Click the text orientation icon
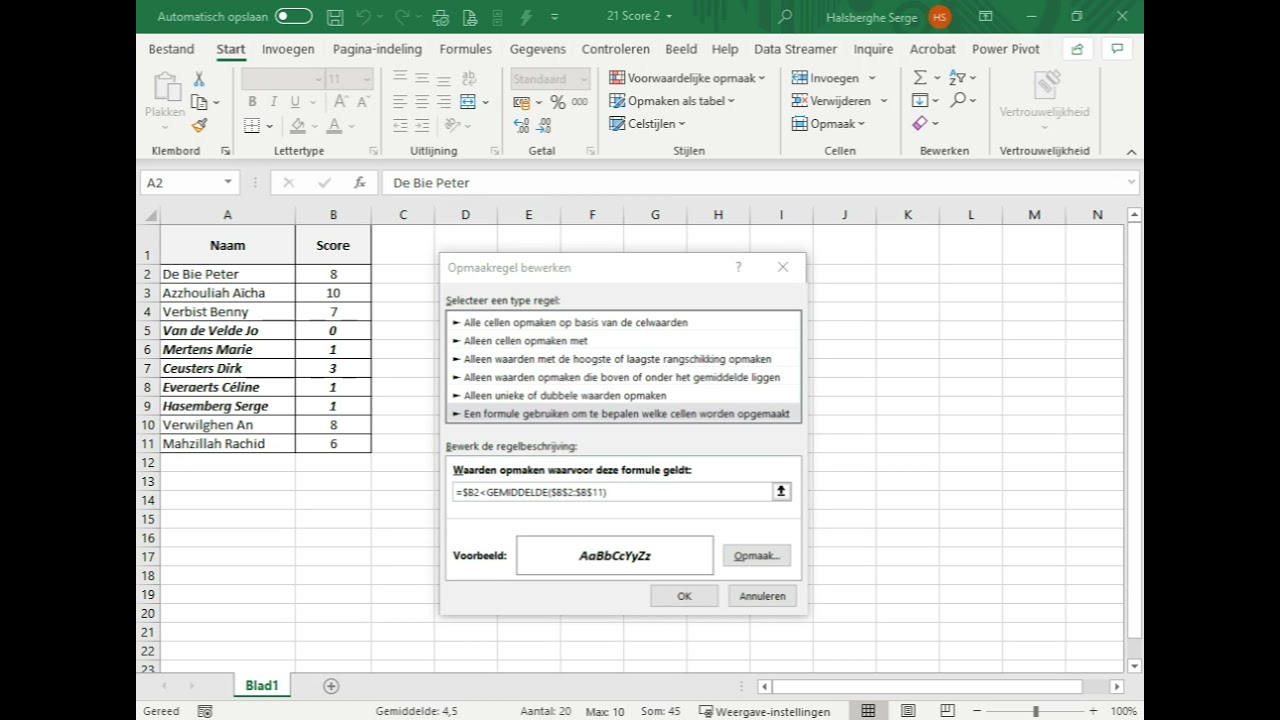The width and height of the screenshot is (1280, 720). point(453,126)
